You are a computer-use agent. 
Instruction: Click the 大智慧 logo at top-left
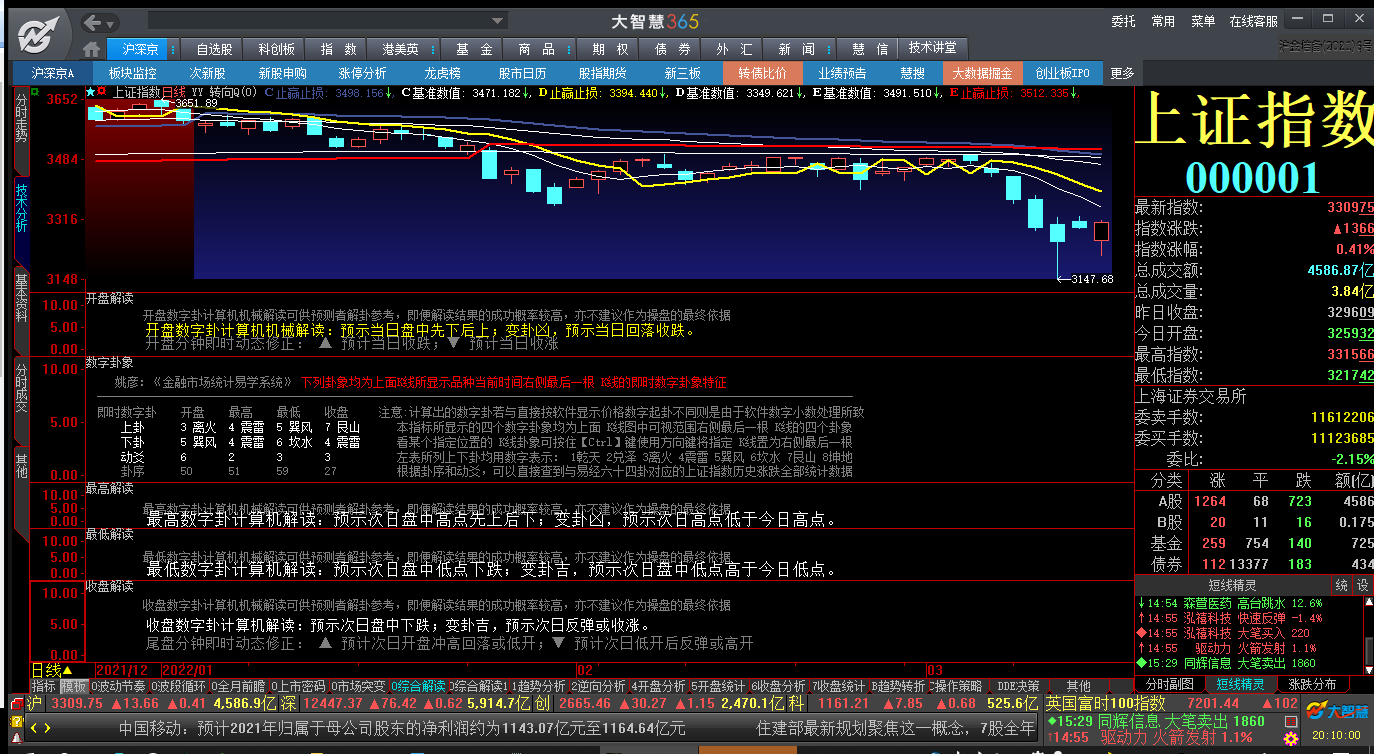(37, 35)
